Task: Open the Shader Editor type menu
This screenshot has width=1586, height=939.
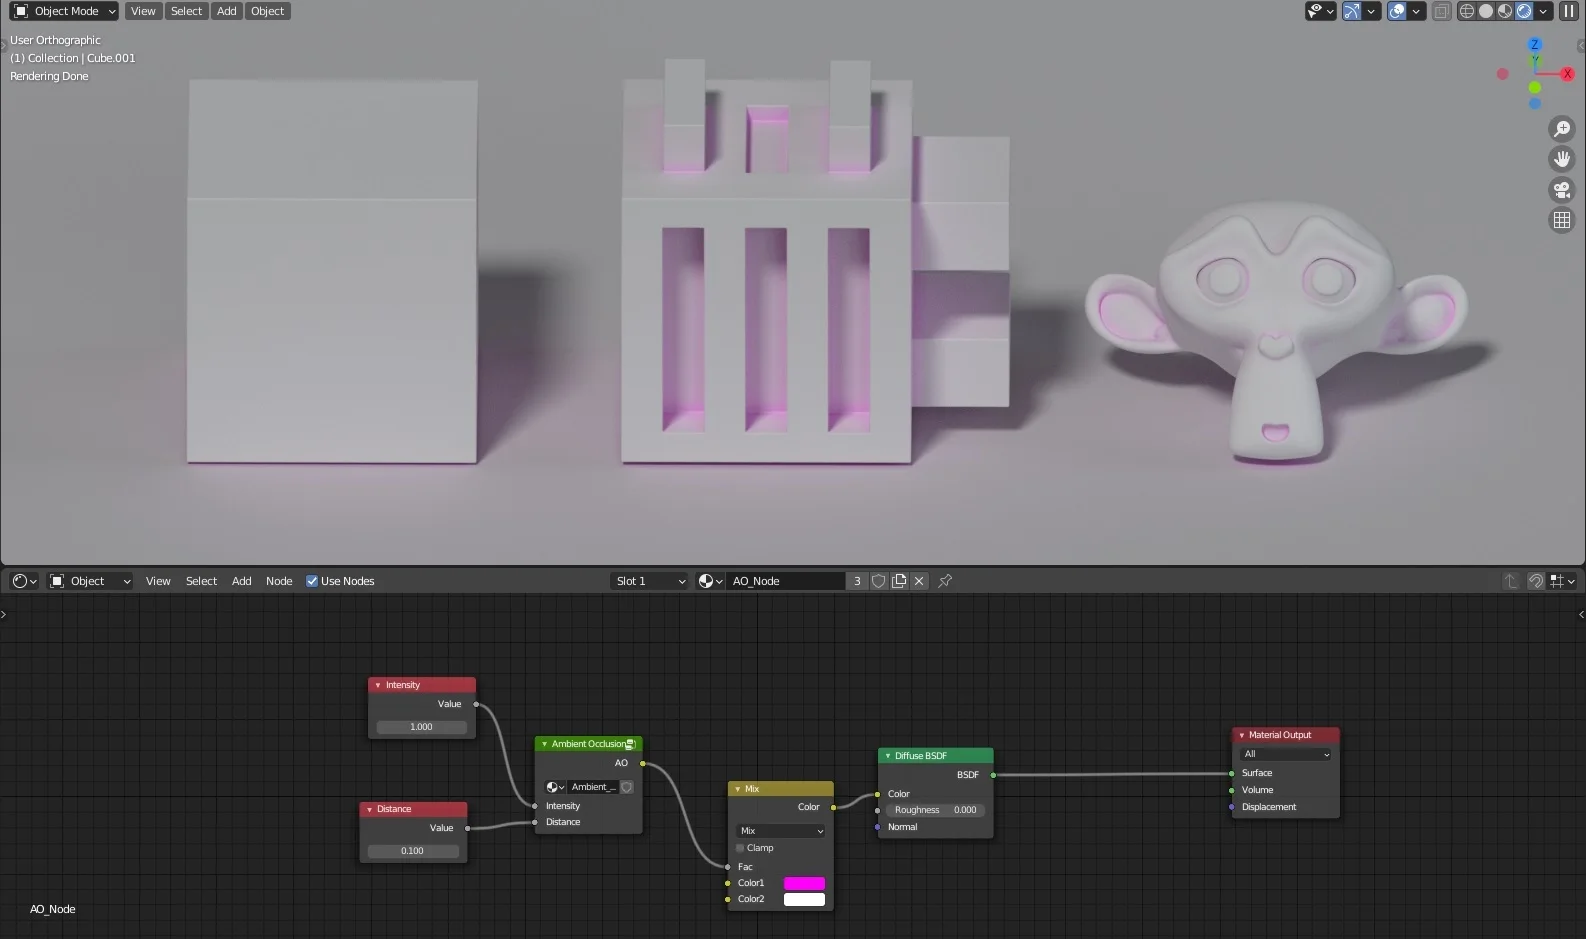Action: 24,581
